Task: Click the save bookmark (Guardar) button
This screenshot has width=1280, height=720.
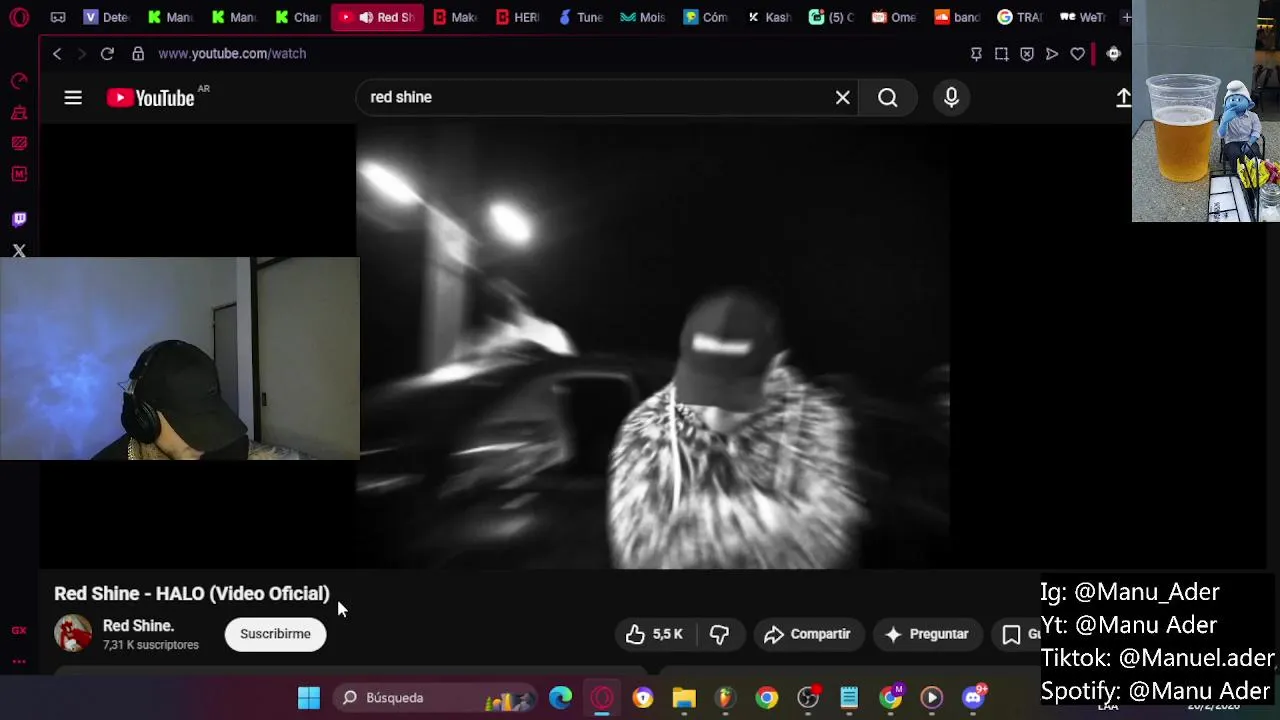Action: [x=1016, y=634]
